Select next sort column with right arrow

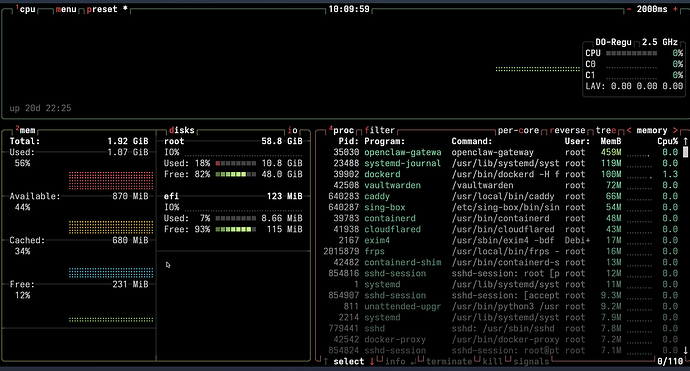pos(675,130)
